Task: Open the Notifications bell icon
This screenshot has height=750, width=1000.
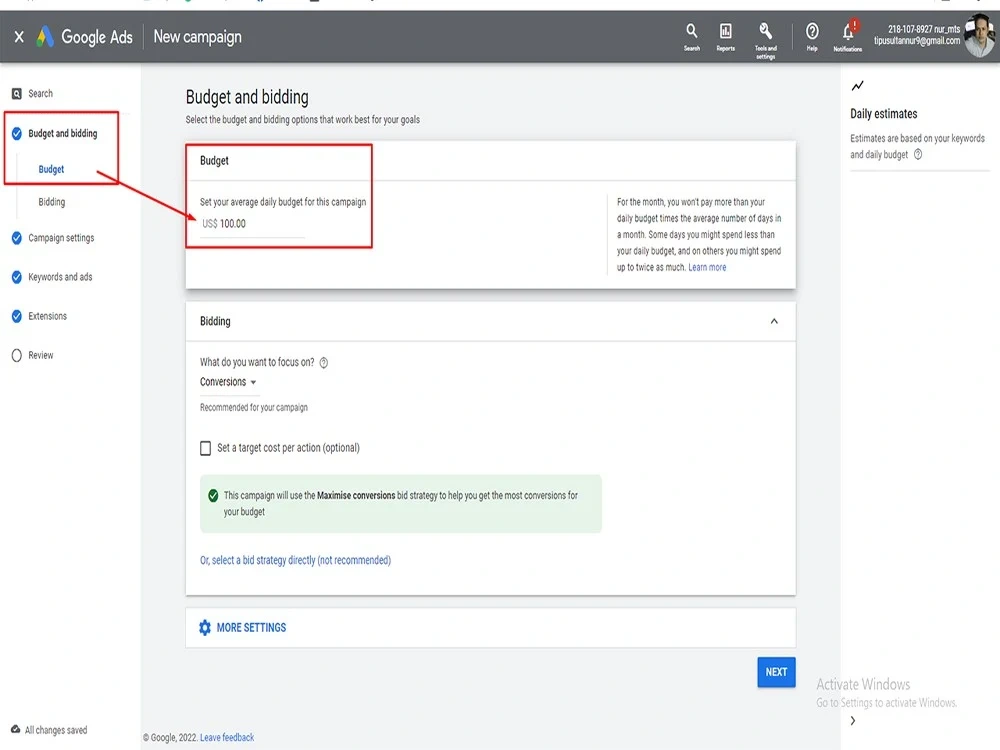Action: pos(848,36)
